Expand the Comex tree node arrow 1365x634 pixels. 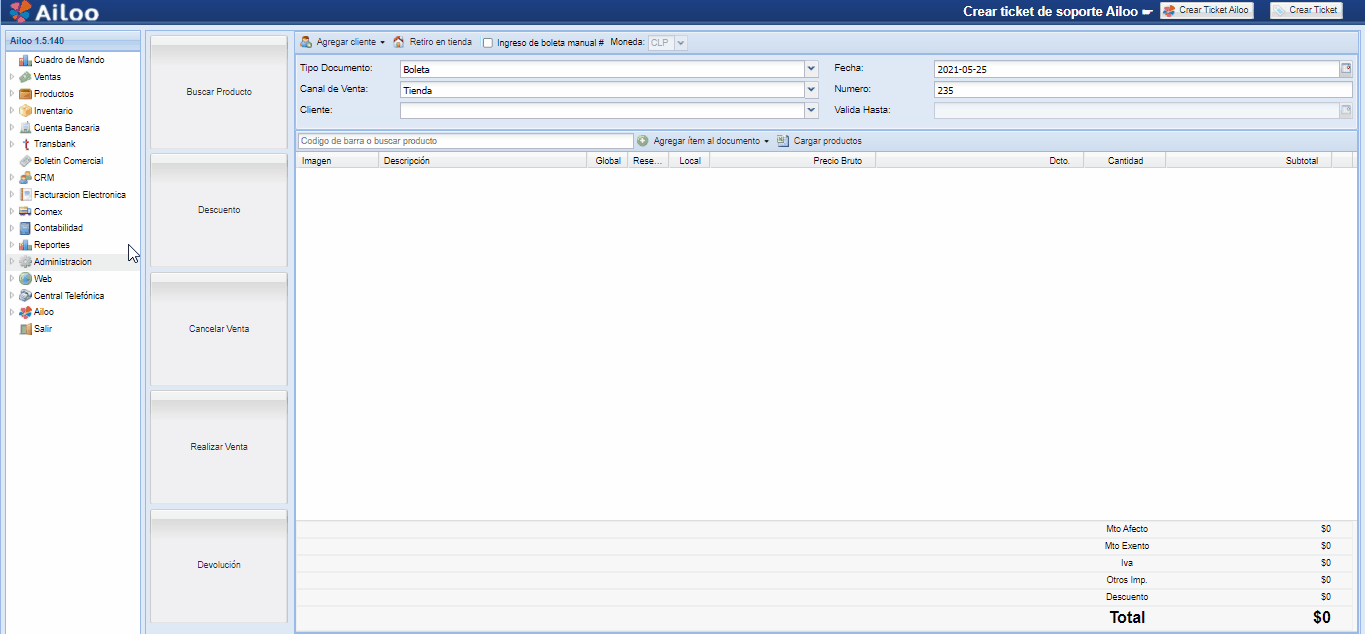(x=12, y=212)
